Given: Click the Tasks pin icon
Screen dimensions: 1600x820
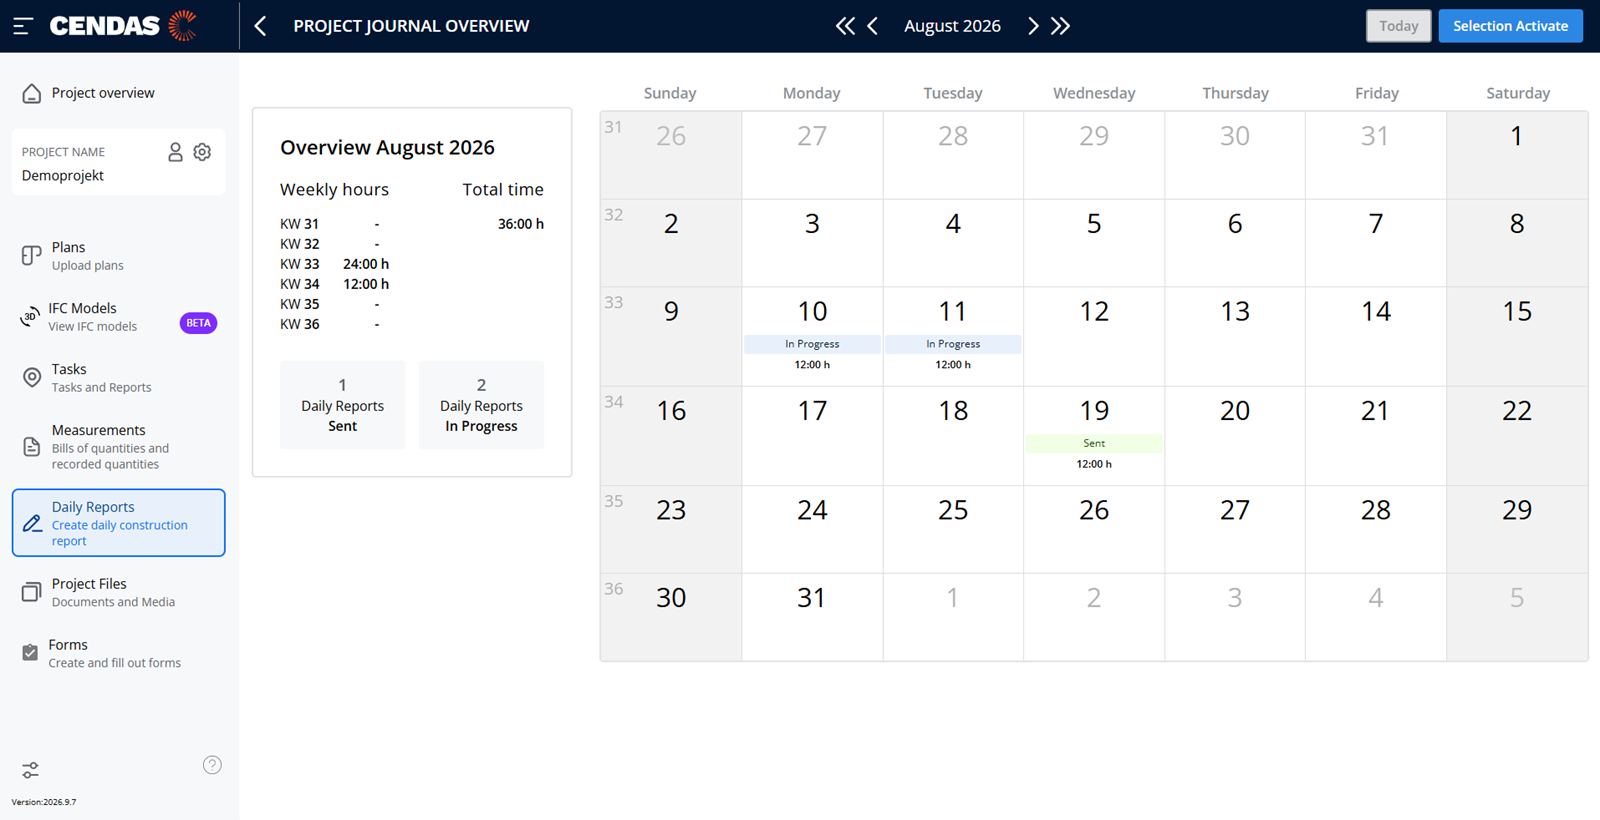Looking at the screenshot, I should (32, 377).
